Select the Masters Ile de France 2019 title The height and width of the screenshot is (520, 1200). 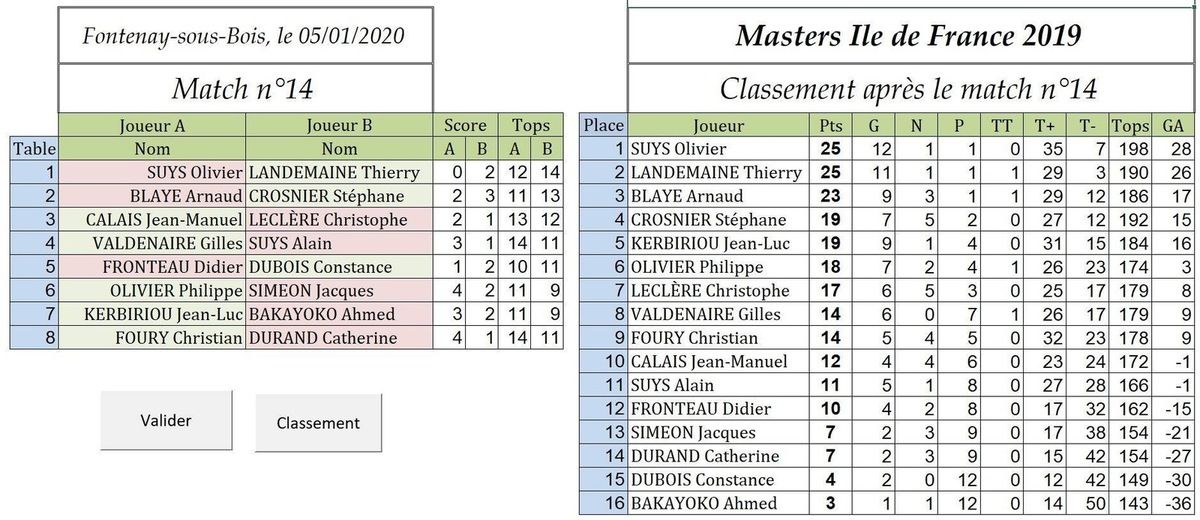908,36
